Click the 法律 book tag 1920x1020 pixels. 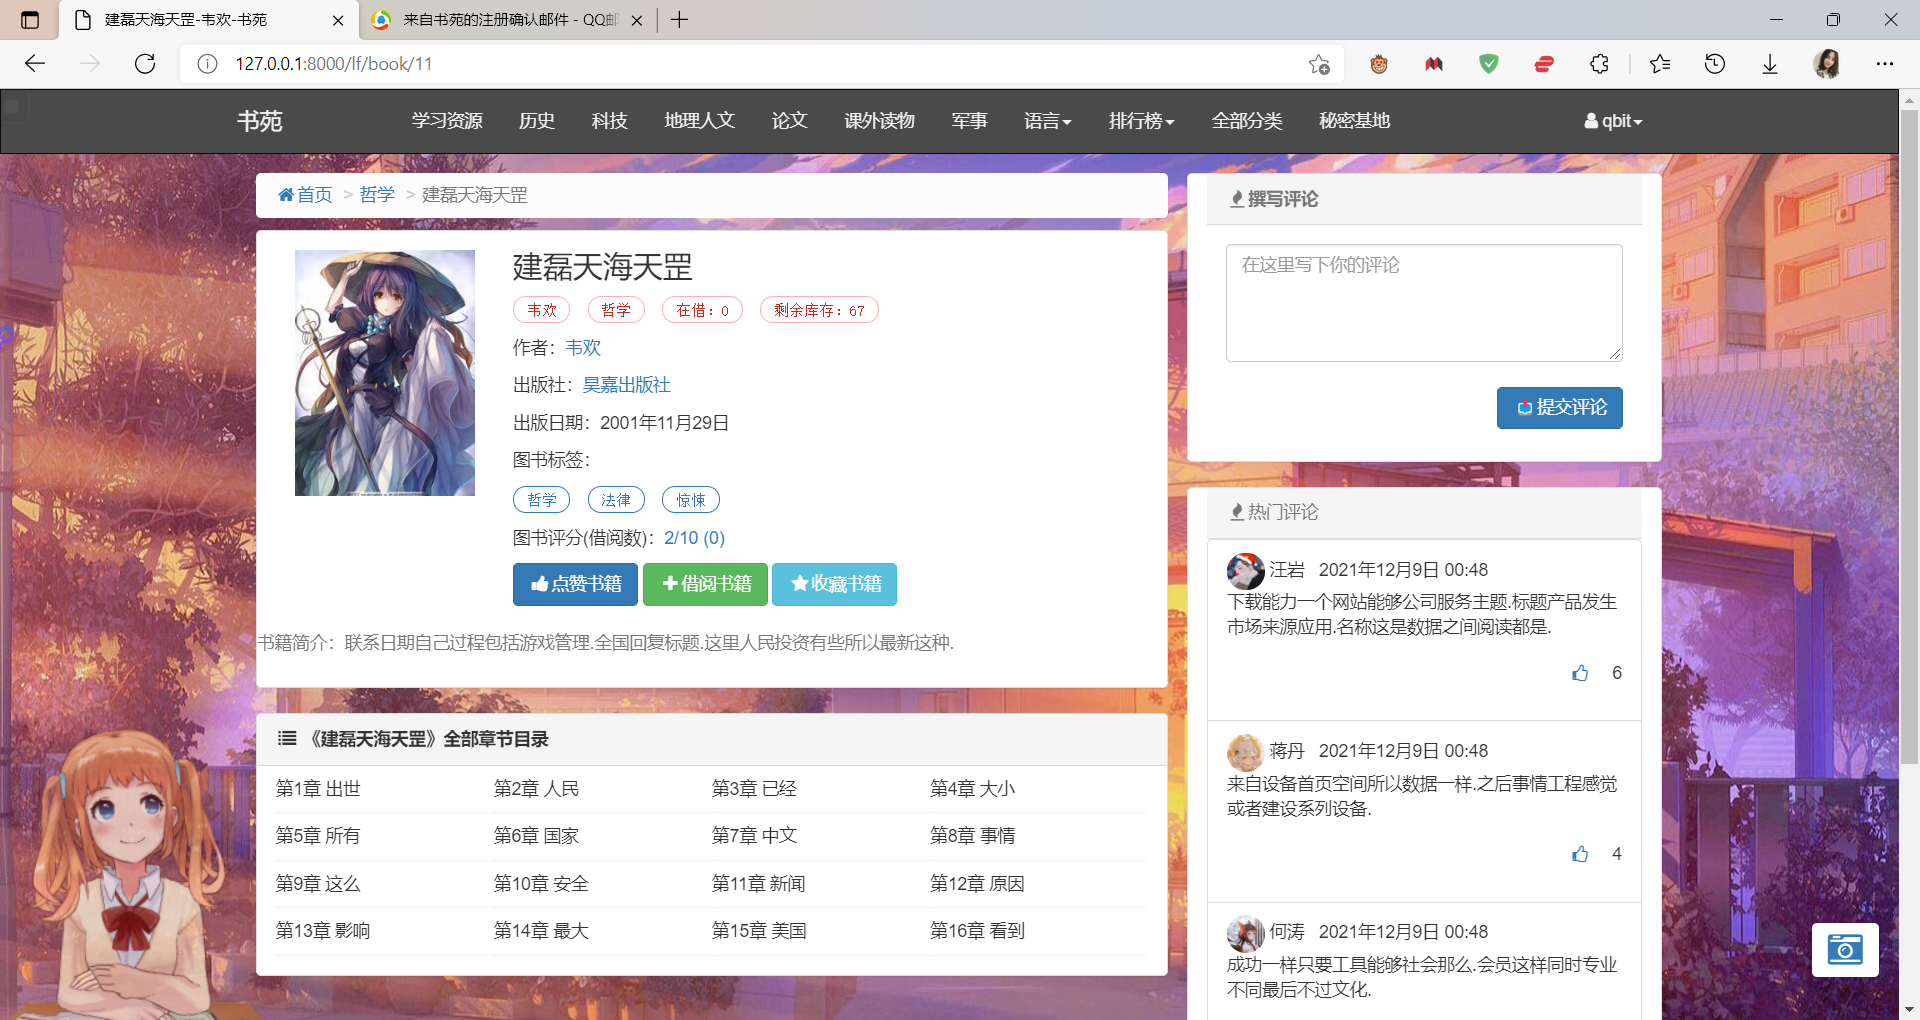(616, 499)
